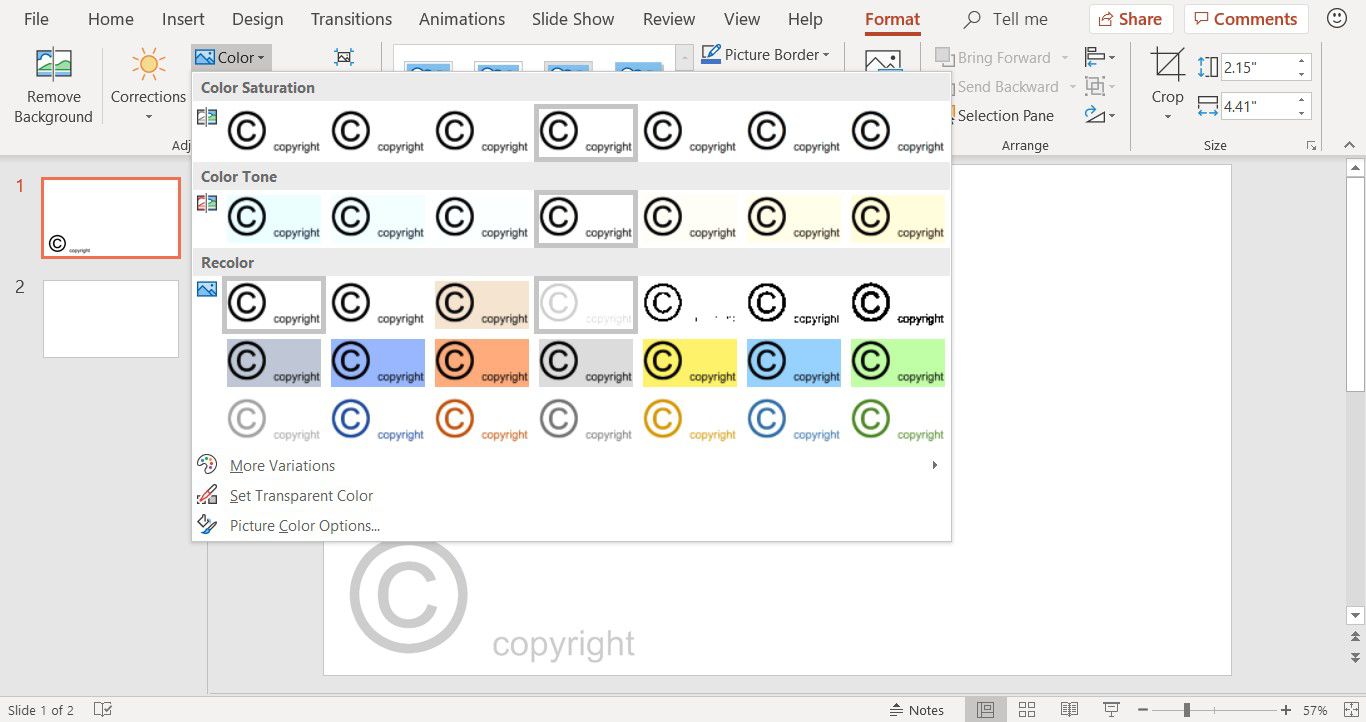Image resolution: width=1366 pixels, height=722 pixels.
Task: Open the Send Backward dropdown arrow
Action: 1072,86
